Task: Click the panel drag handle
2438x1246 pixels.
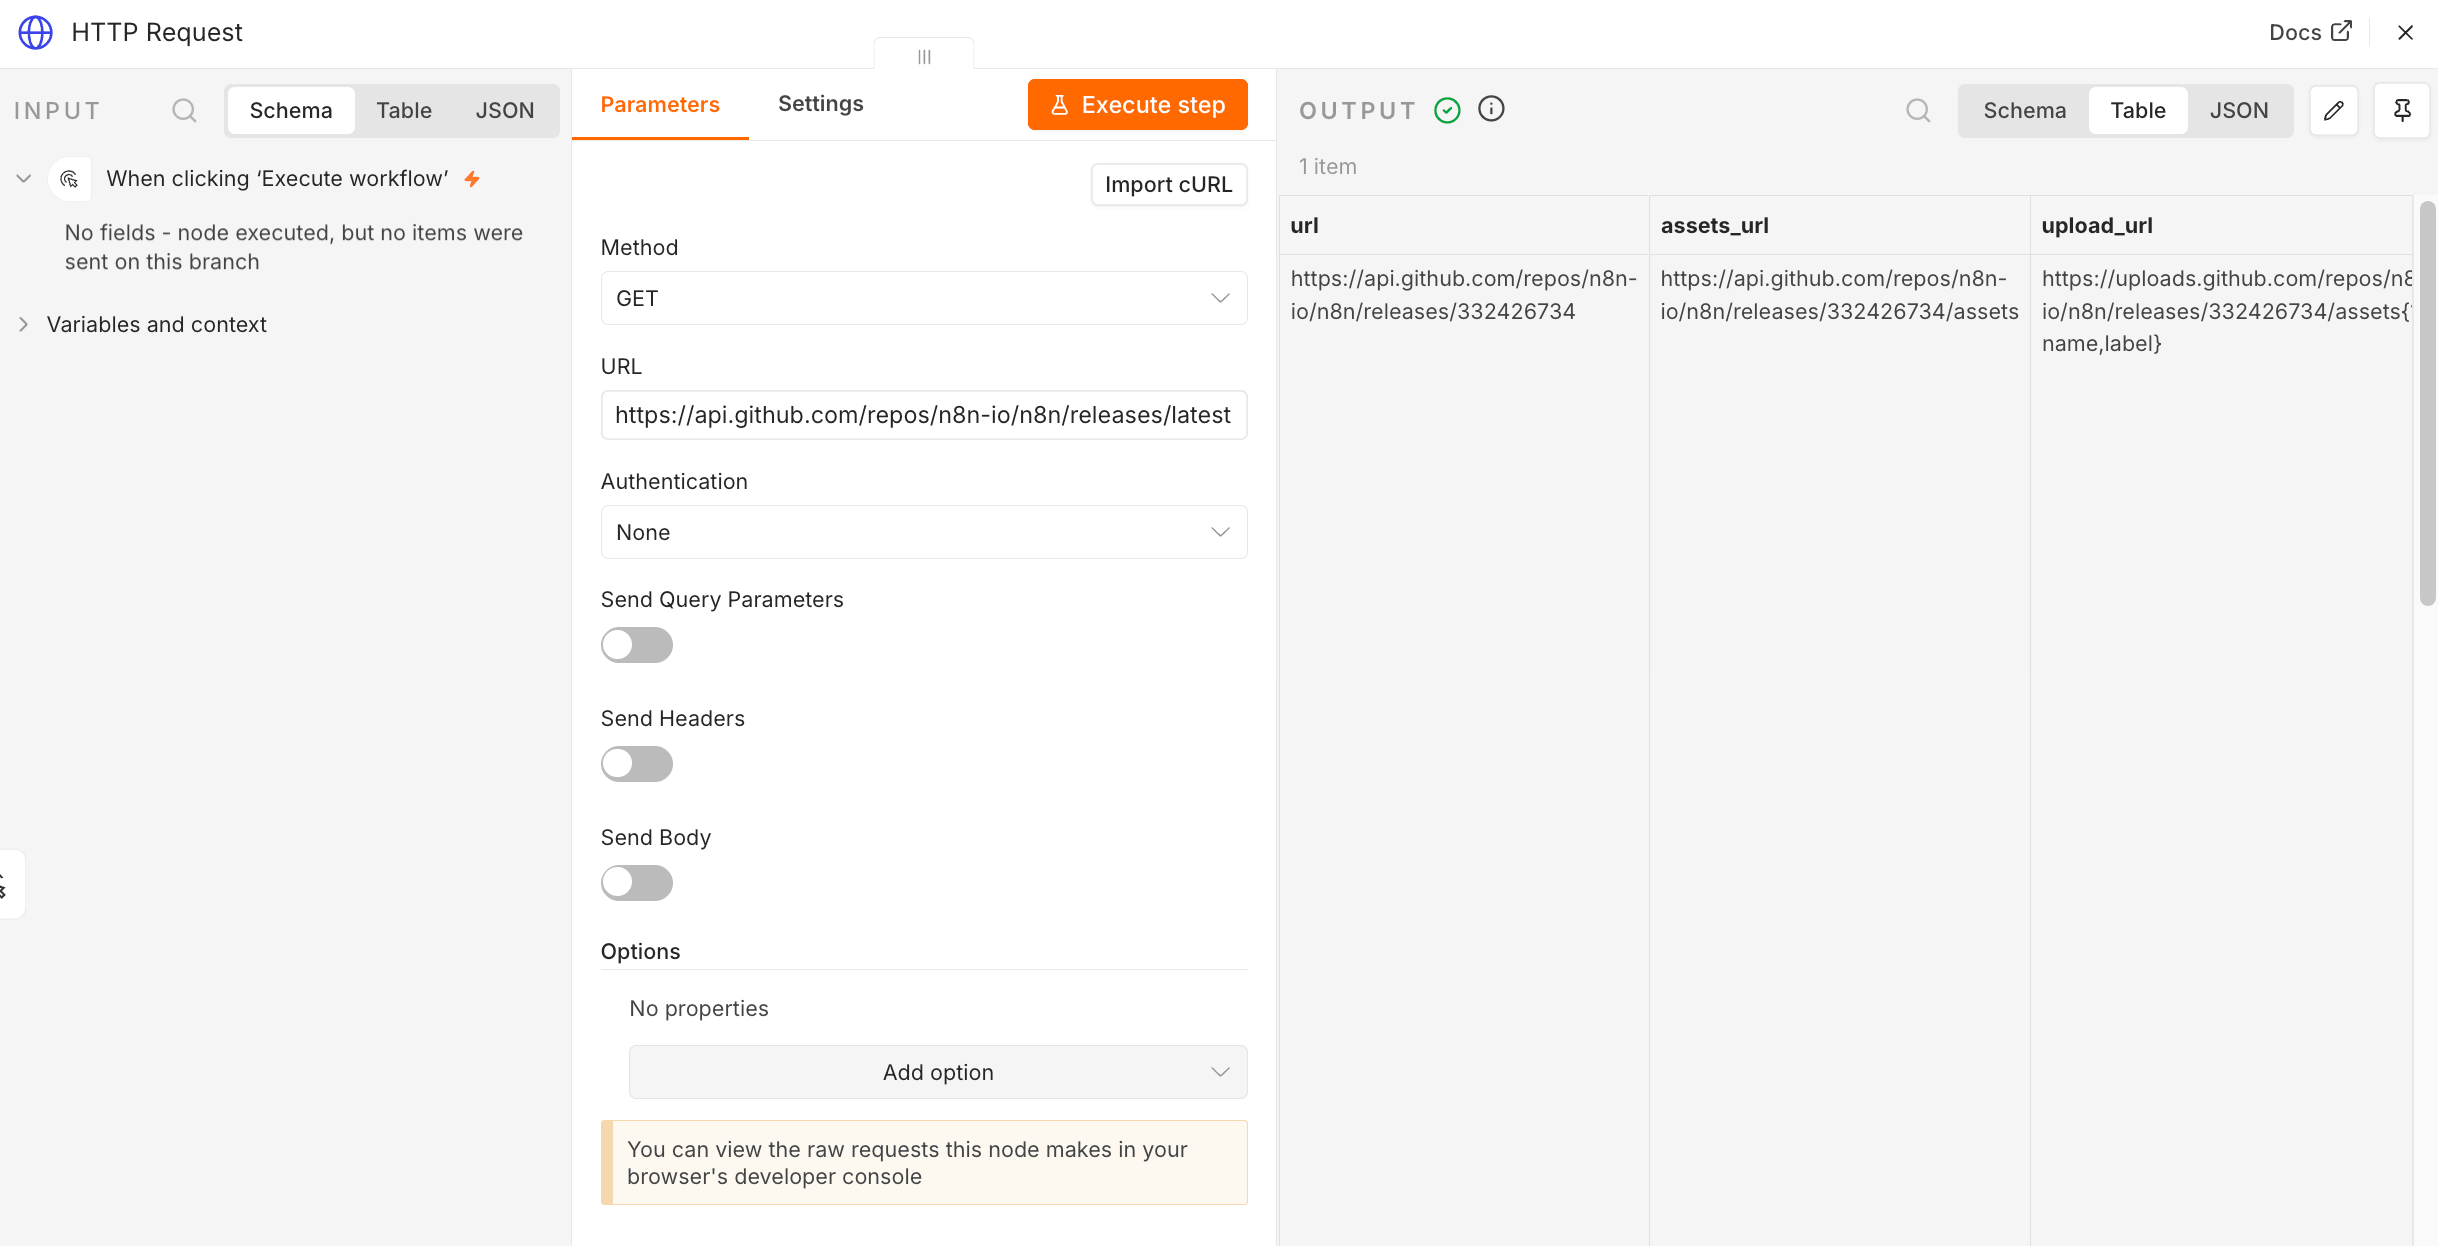Action: click(x=924, y=56)
